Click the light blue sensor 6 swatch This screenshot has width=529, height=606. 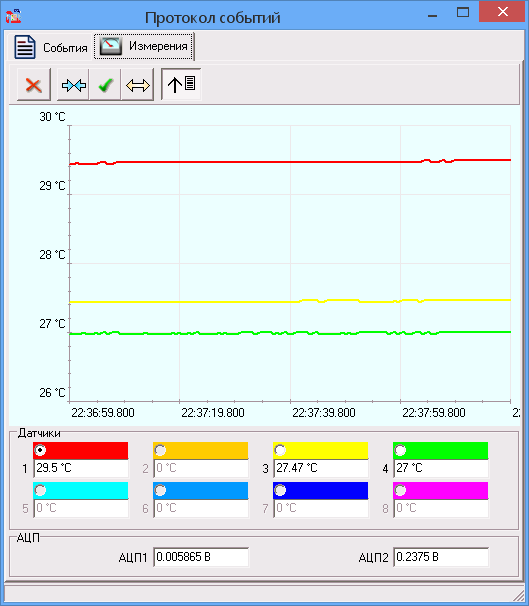click(201, 490)
